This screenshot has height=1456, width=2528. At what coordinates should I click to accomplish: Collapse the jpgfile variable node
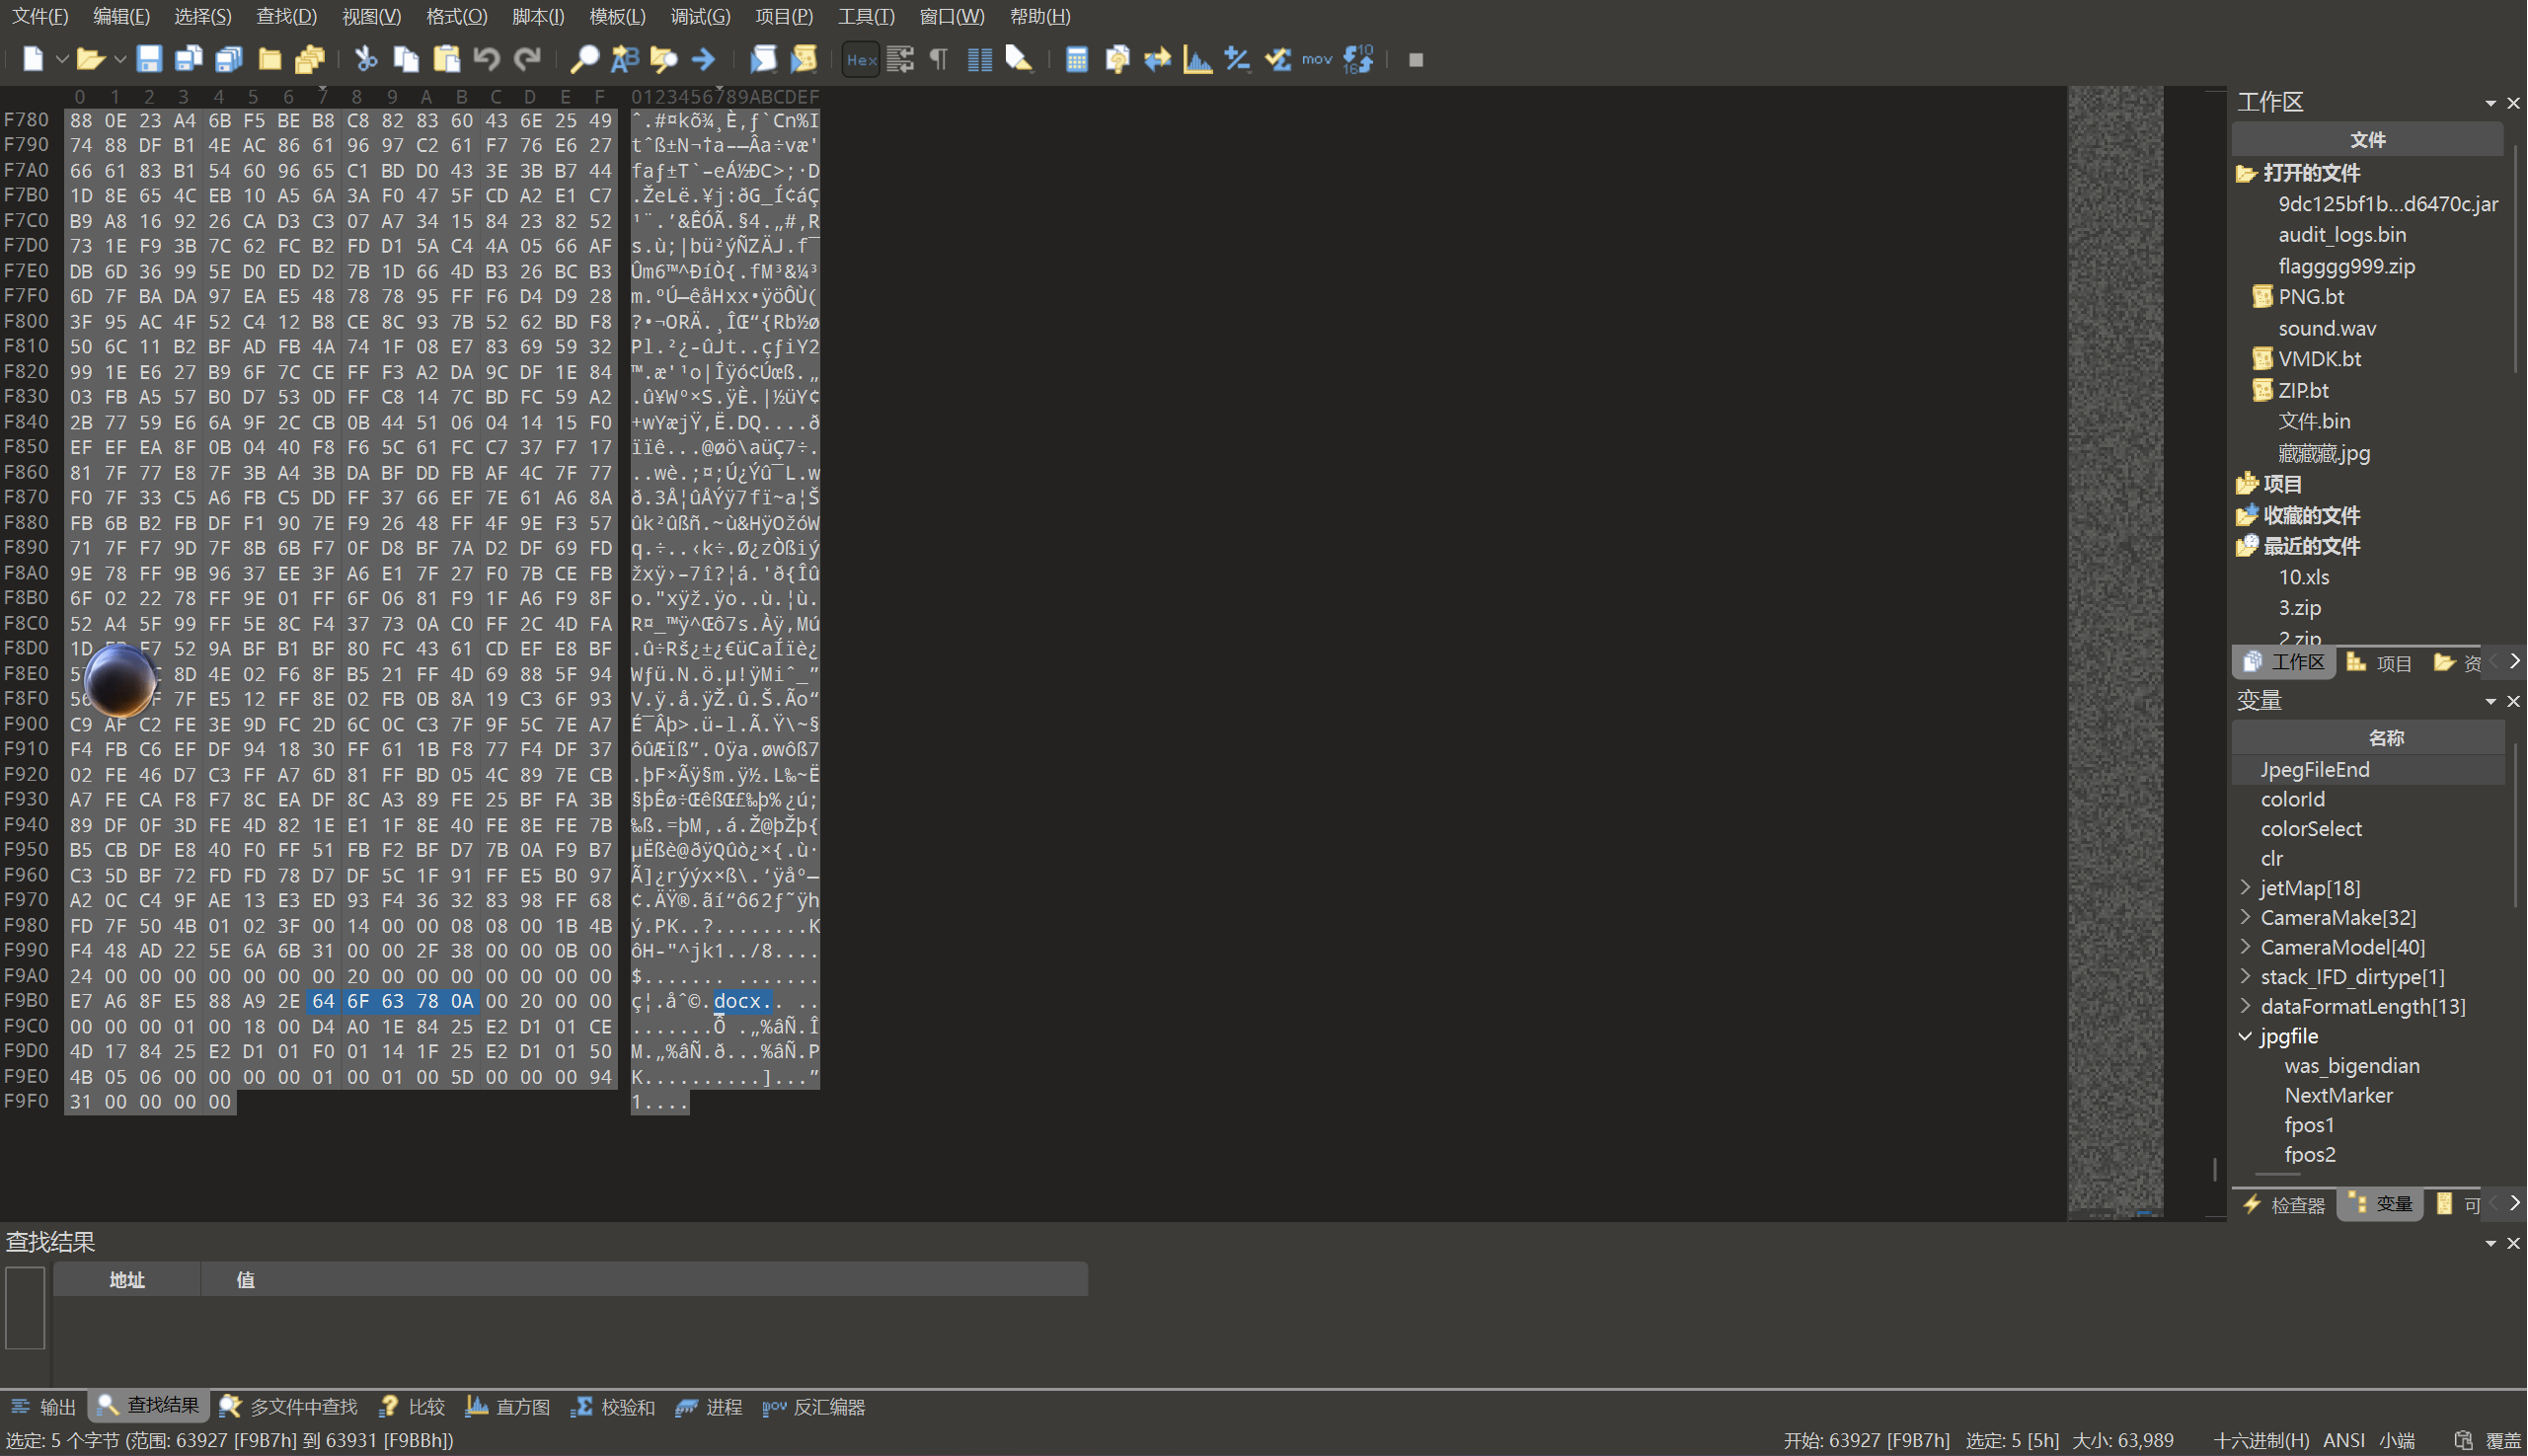click(2245, 1036)
